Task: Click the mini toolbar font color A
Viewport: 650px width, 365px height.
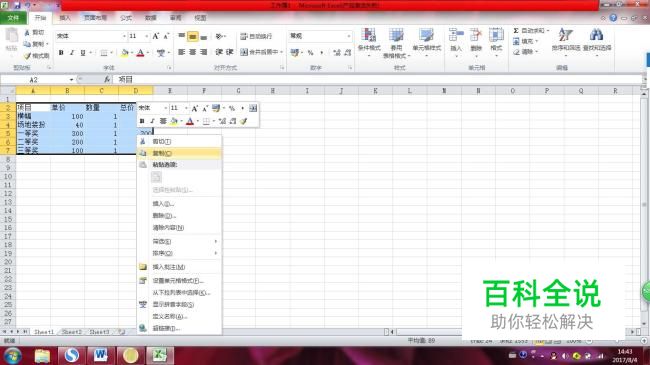Action: (190, 121)
